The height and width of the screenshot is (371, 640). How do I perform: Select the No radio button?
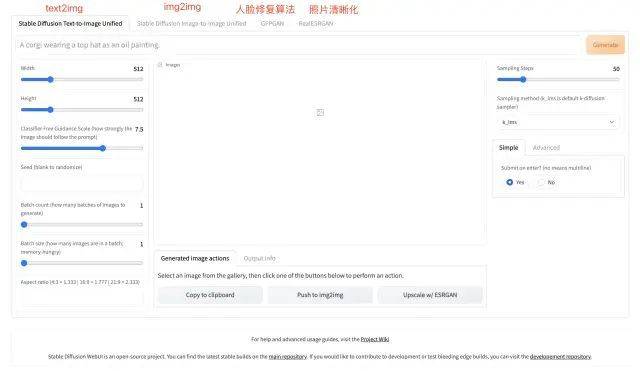coord(541,182)
